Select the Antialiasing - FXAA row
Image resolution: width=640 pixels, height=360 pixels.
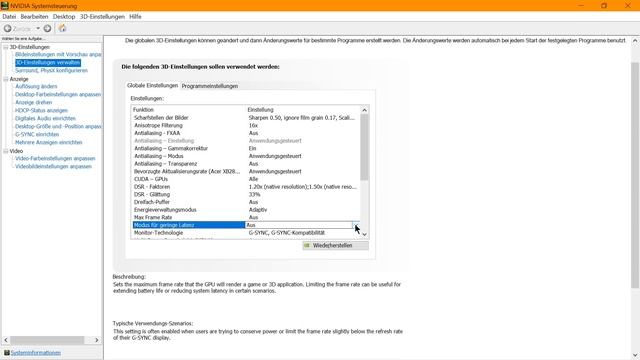[x=246, y=133]
